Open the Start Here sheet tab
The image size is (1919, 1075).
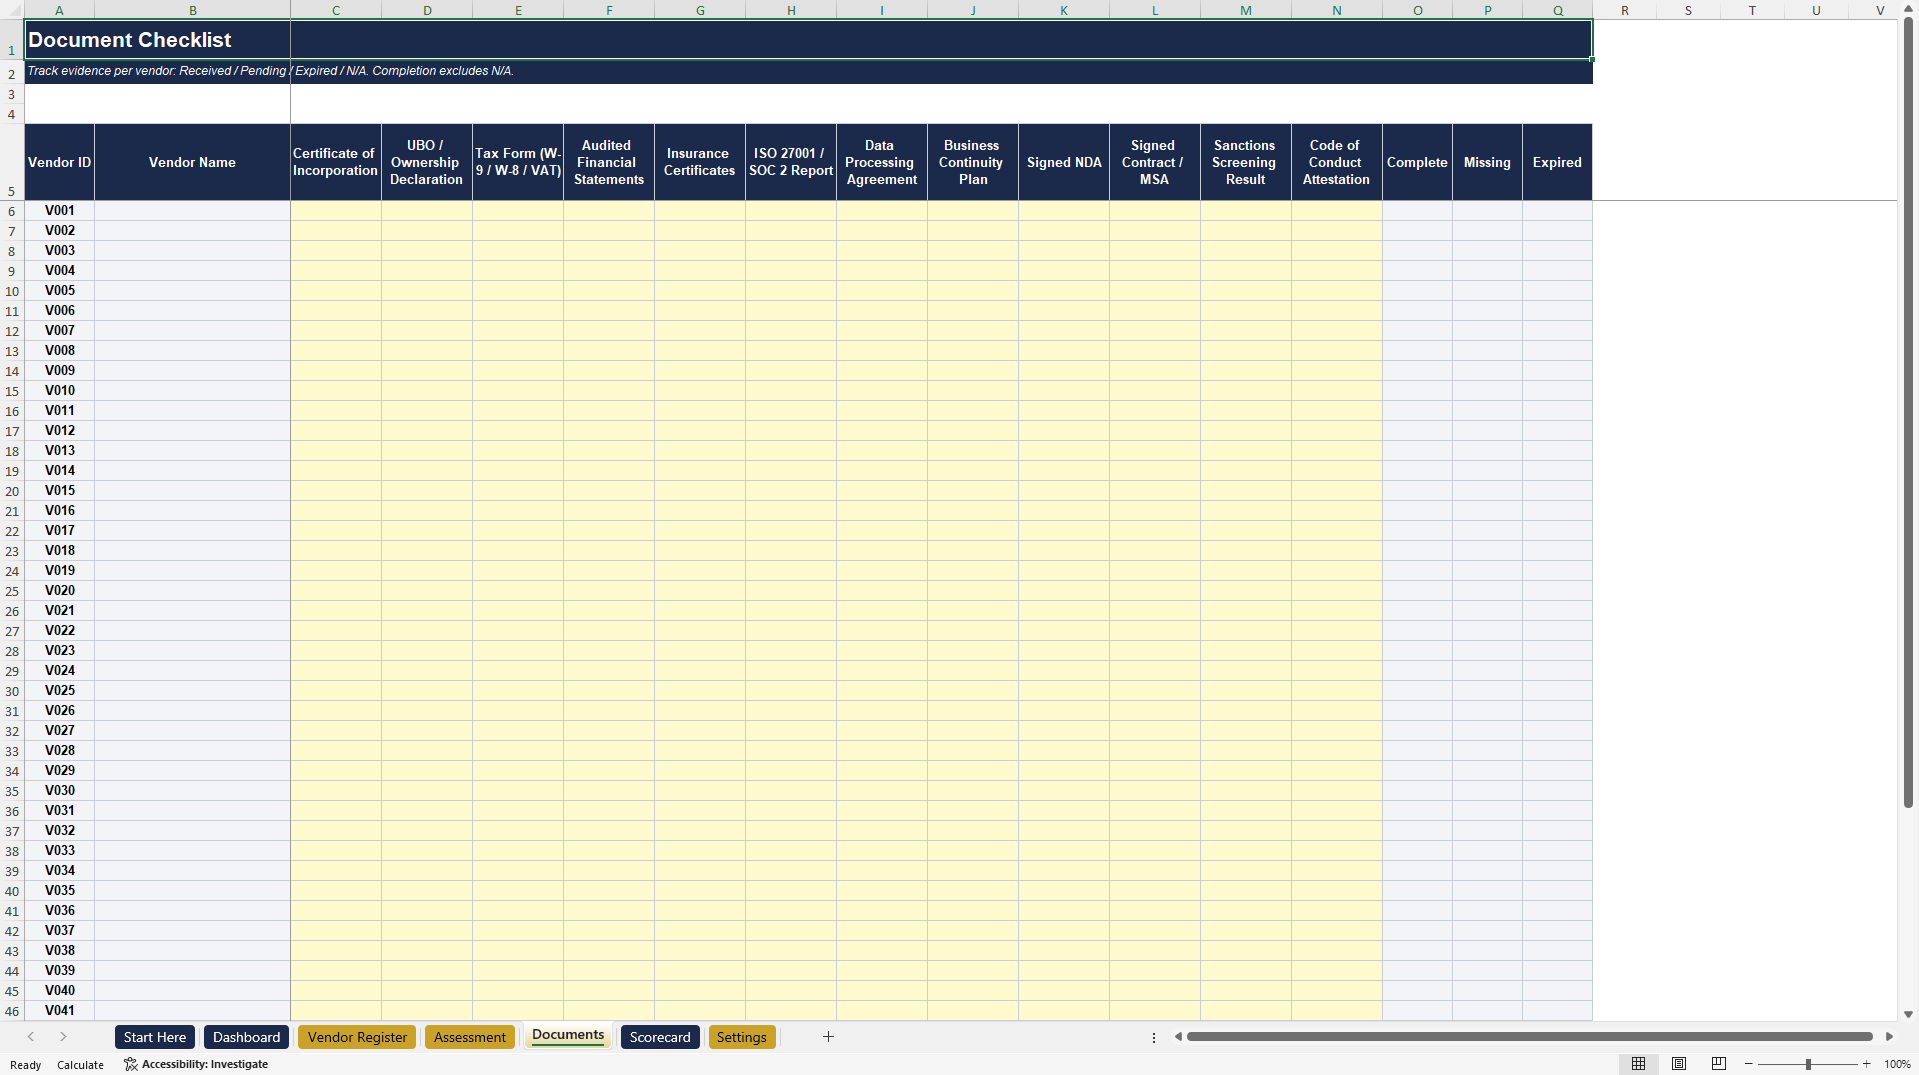(x=155, y=1037)
